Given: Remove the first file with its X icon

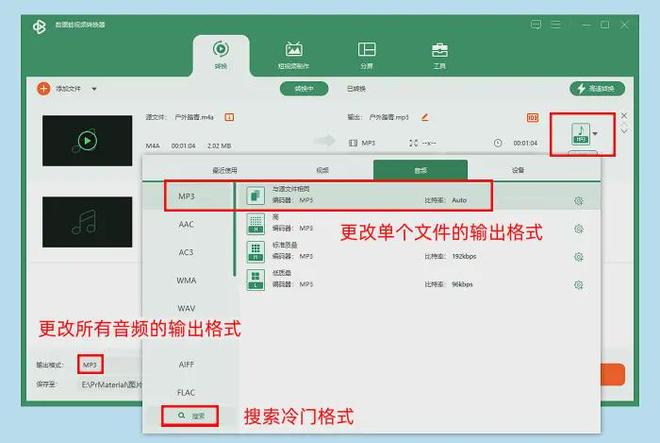Looking at the screenshot, I should click(x=624, y=115).
